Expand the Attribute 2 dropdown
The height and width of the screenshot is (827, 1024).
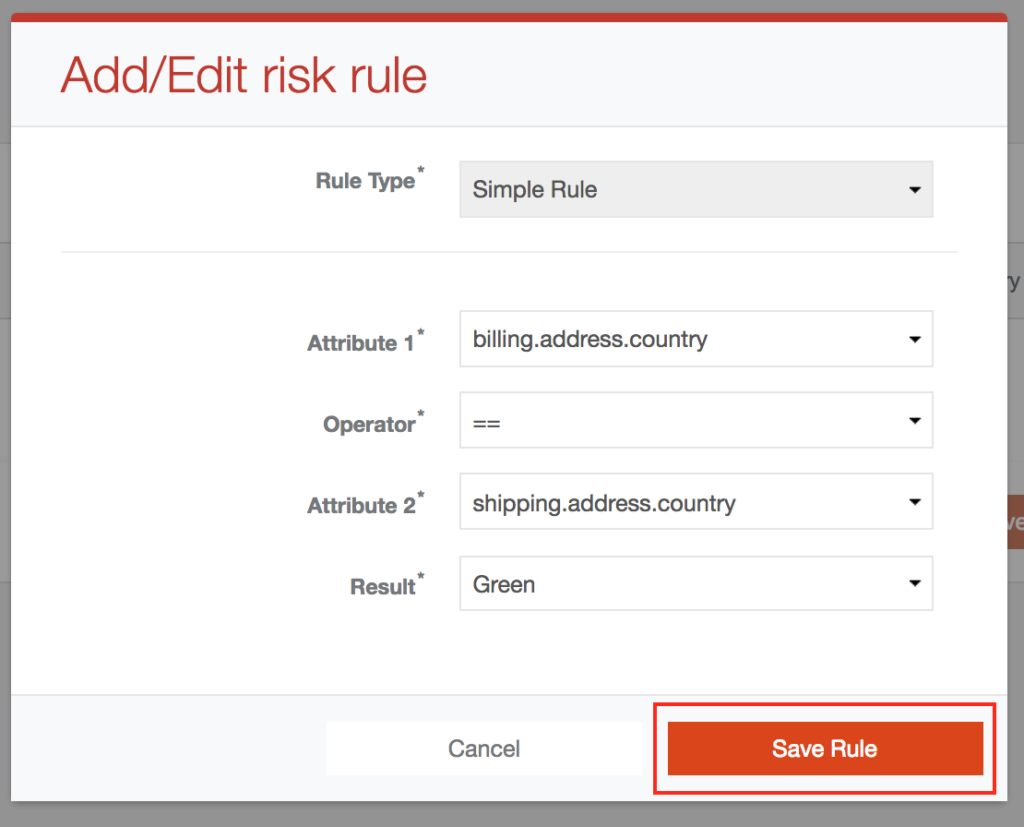click(696, 502)
